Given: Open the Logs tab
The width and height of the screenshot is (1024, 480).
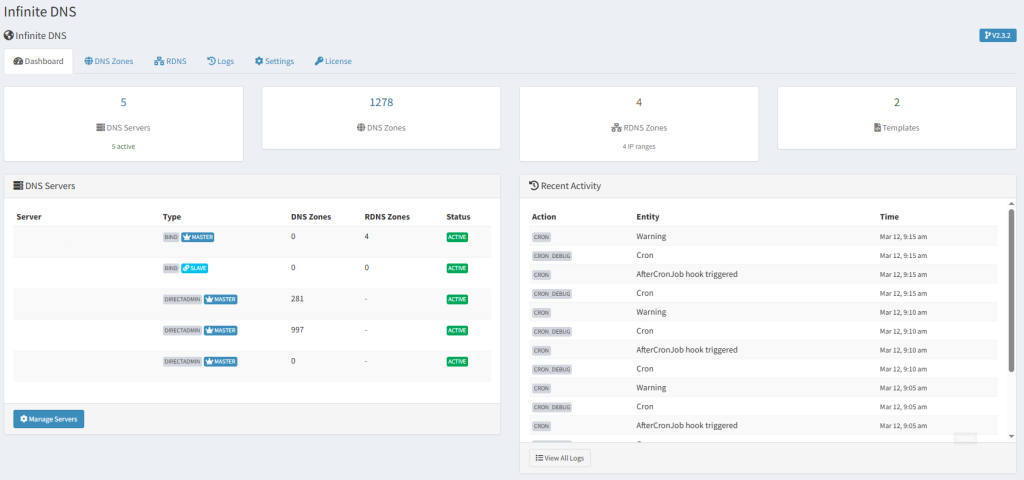Looking at the screenshot, I should pos(220,61).
